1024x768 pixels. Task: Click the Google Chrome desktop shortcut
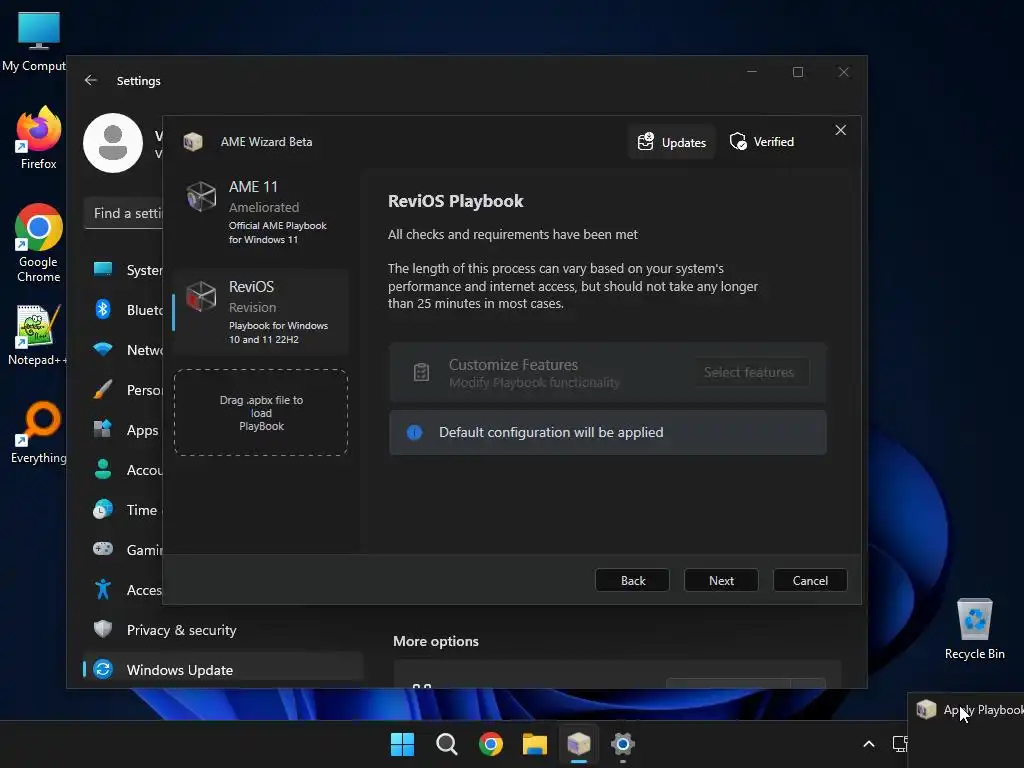39,243
